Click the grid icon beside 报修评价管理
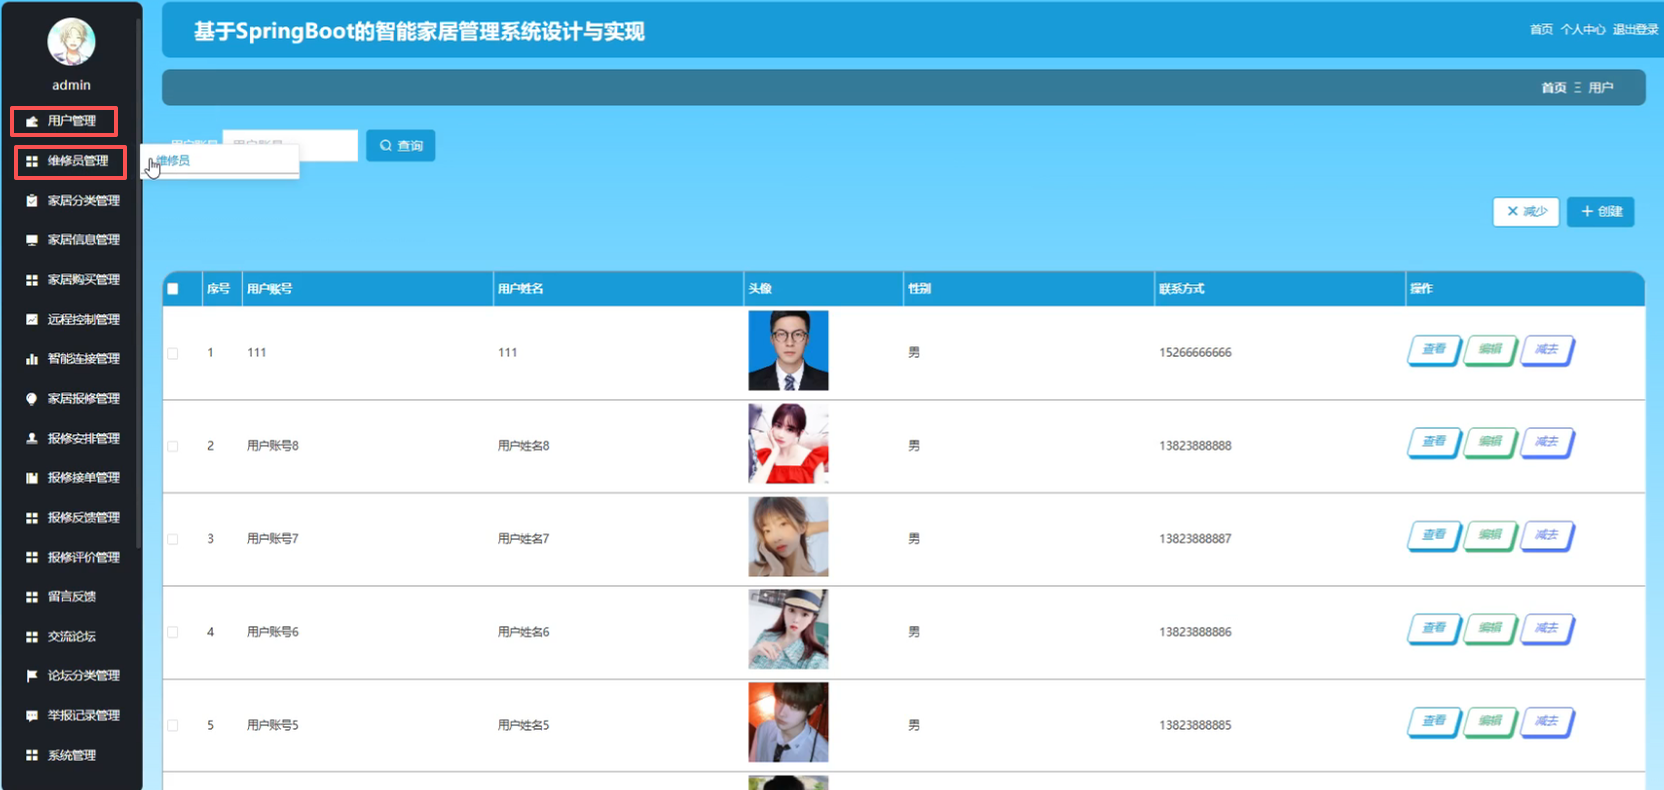The image size is (1664, 790). pyautogui.click(x=32, y=558)
